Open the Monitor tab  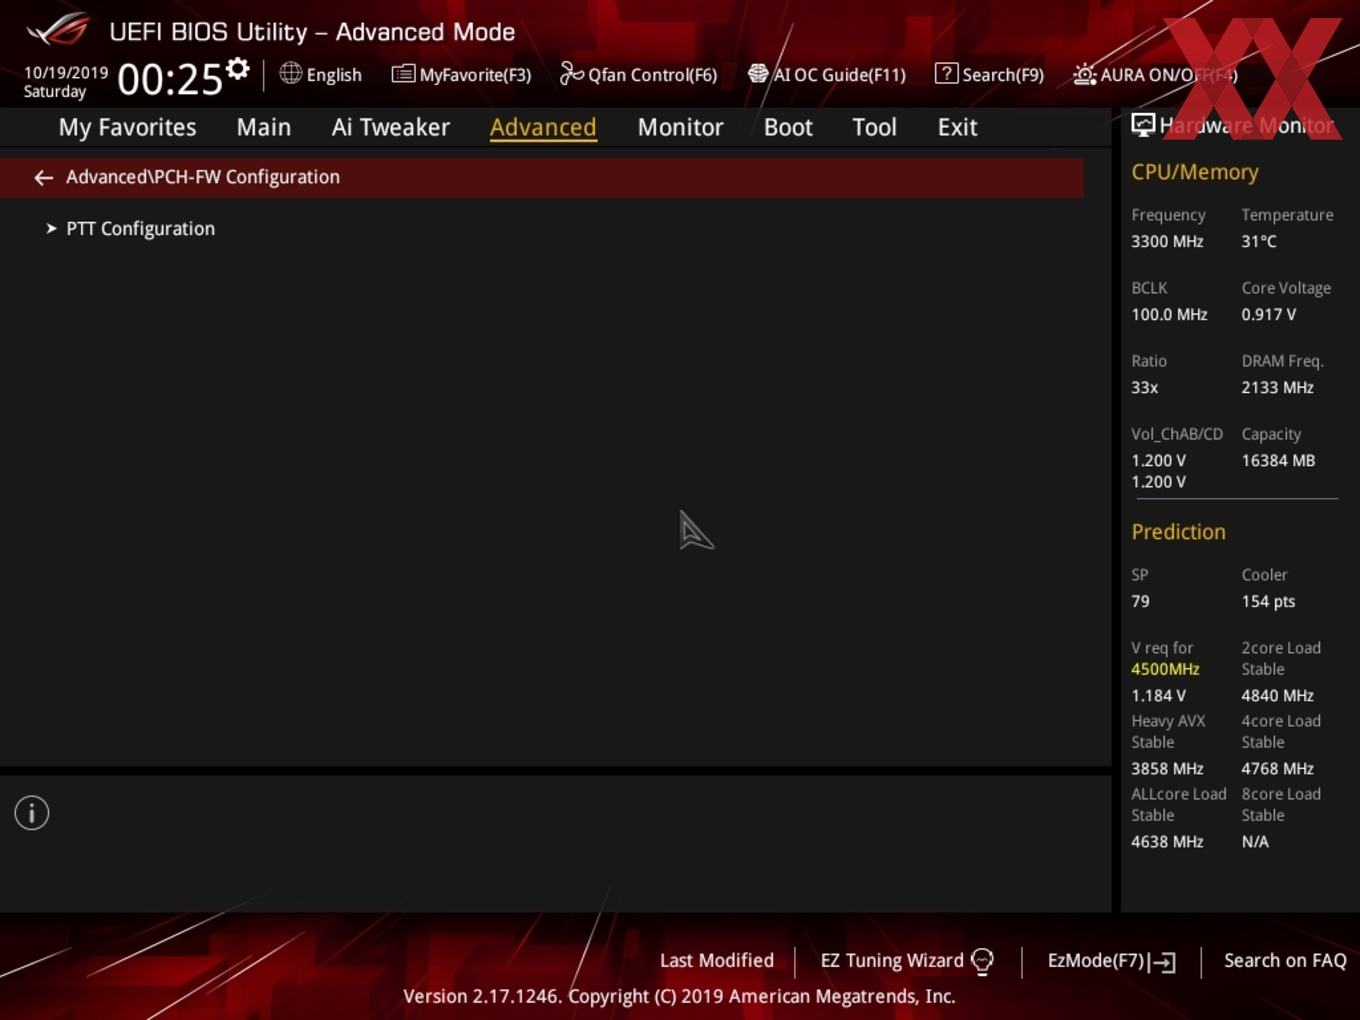click(x=680, y=128)
